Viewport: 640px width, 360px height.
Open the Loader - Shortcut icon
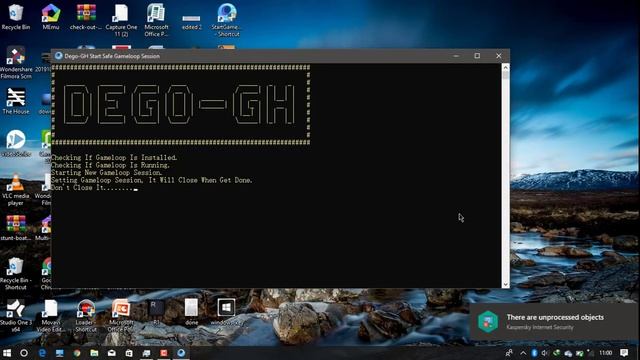pos(86,316)
